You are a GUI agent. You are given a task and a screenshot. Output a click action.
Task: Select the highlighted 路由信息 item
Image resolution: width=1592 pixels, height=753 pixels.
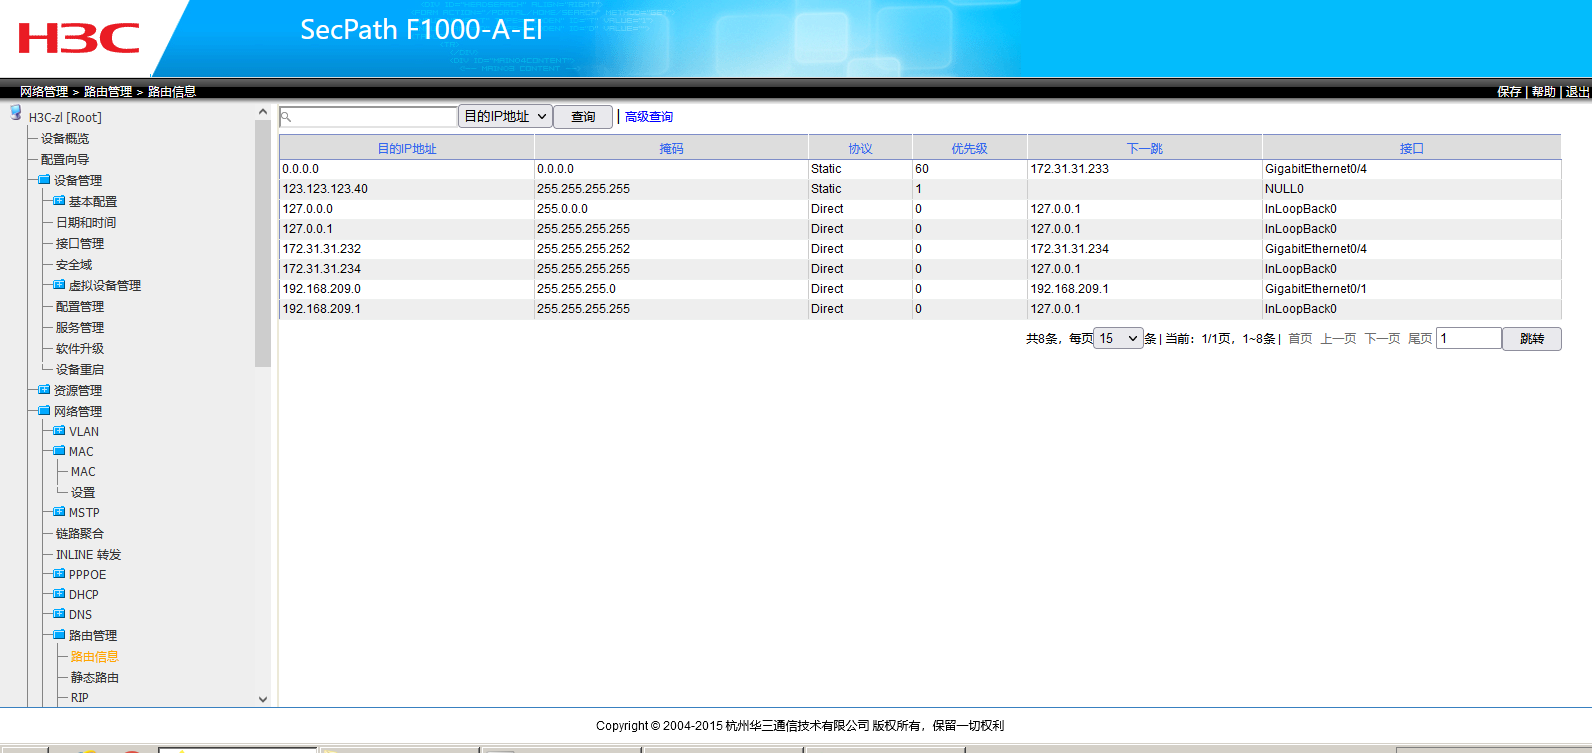(x=95, y=657)
